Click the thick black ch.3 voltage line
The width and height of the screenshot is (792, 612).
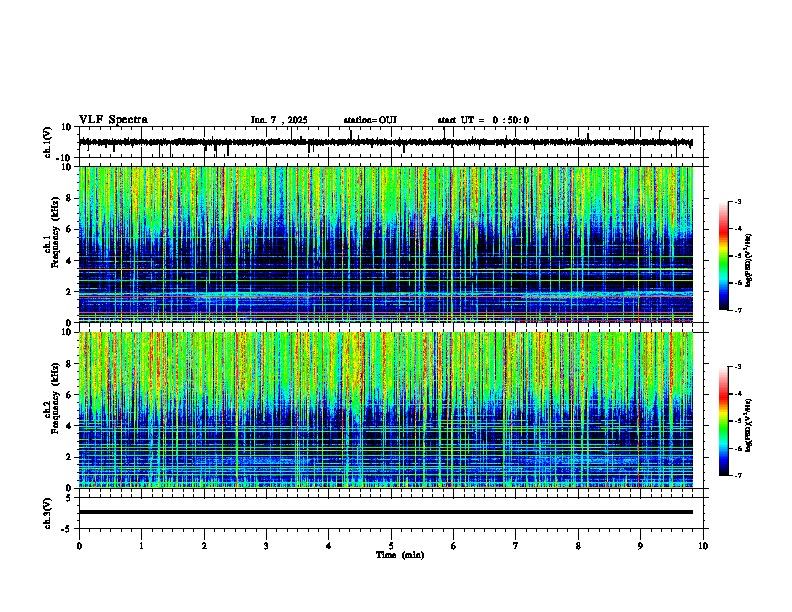386,512
